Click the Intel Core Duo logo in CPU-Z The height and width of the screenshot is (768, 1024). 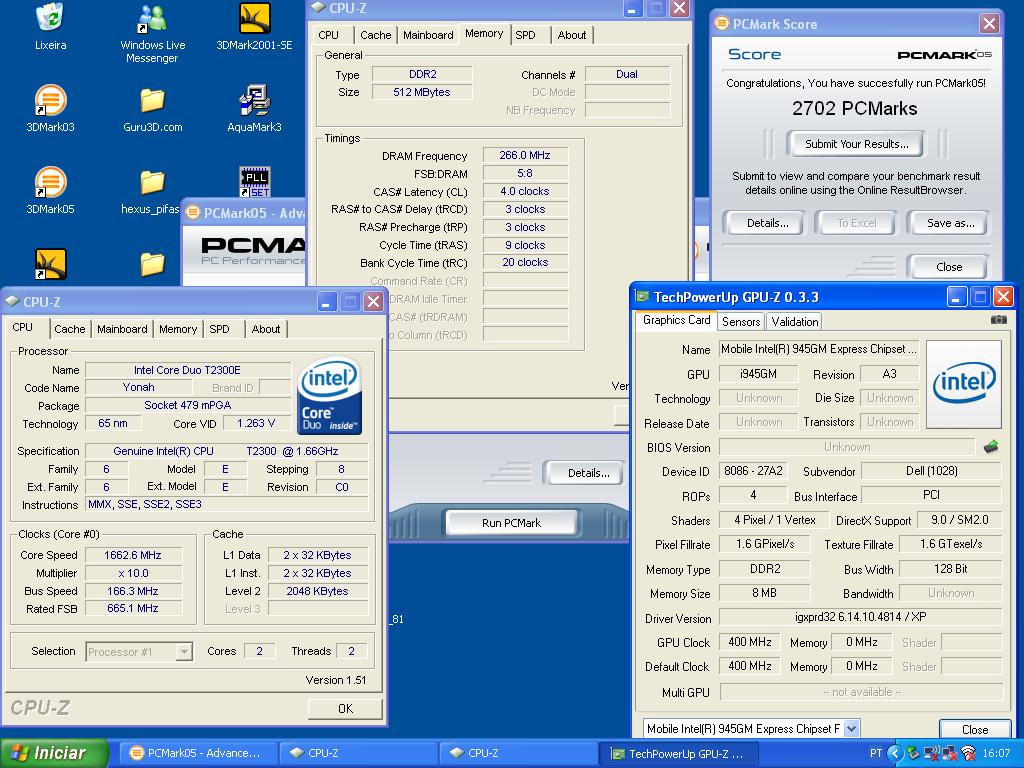point(330,396)
